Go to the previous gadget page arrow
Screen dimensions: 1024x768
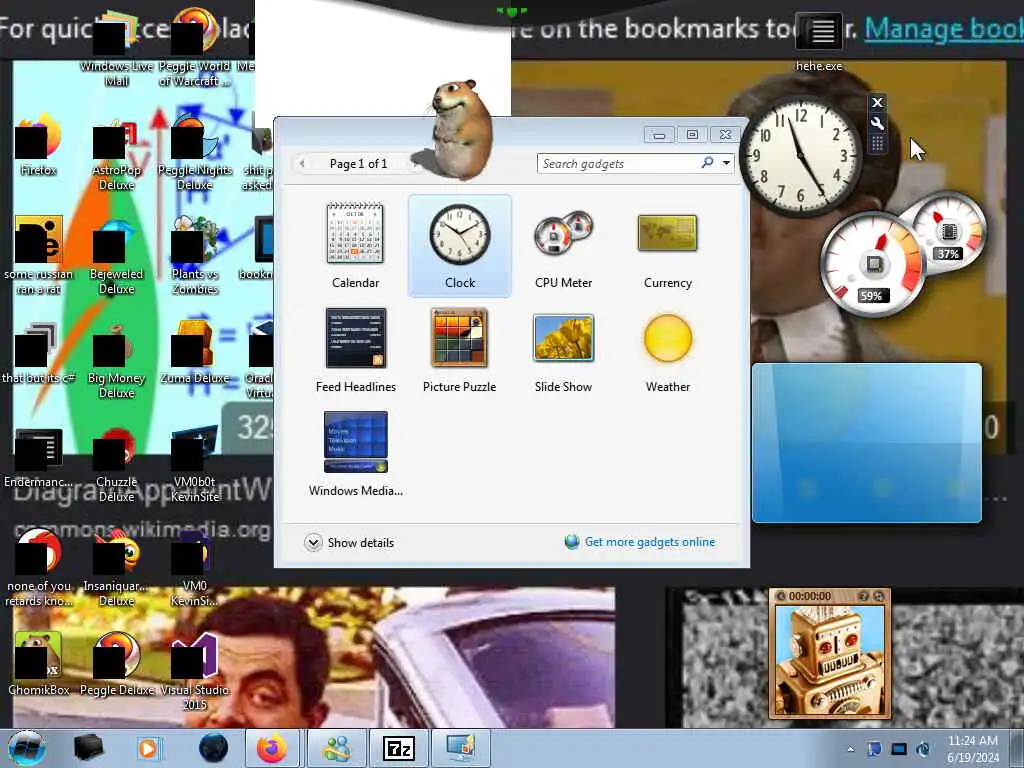(x=302, y=163)
